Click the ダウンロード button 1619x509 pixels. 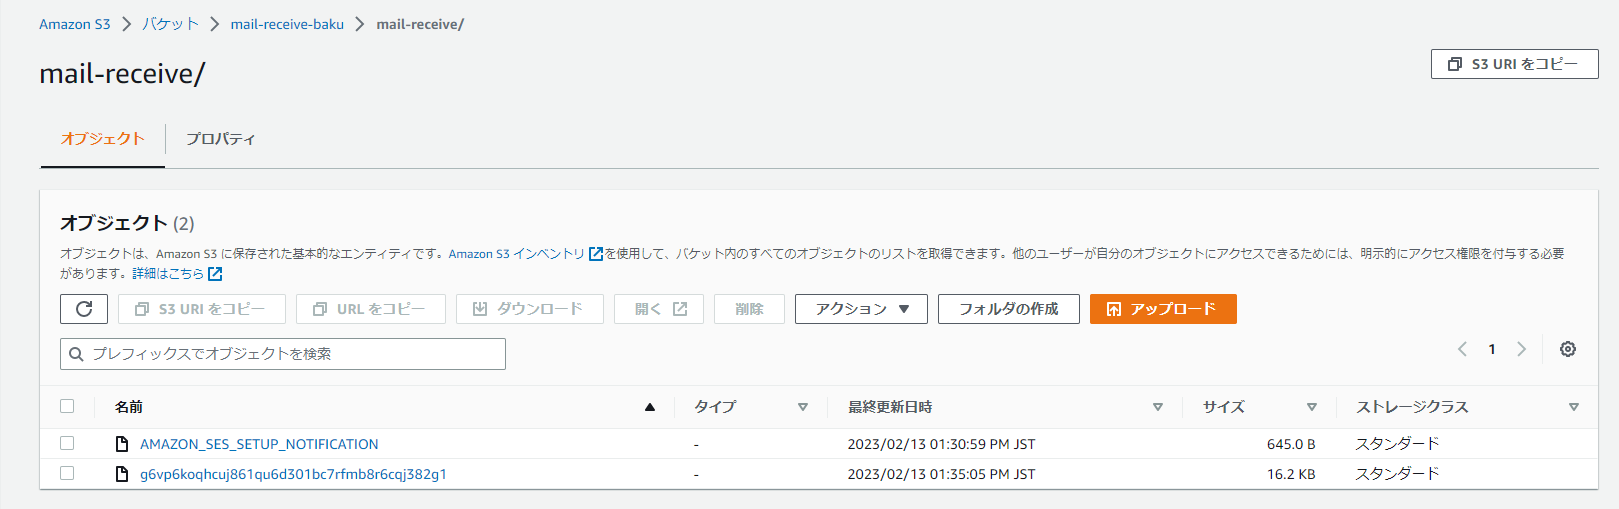(x=530, y=309)
